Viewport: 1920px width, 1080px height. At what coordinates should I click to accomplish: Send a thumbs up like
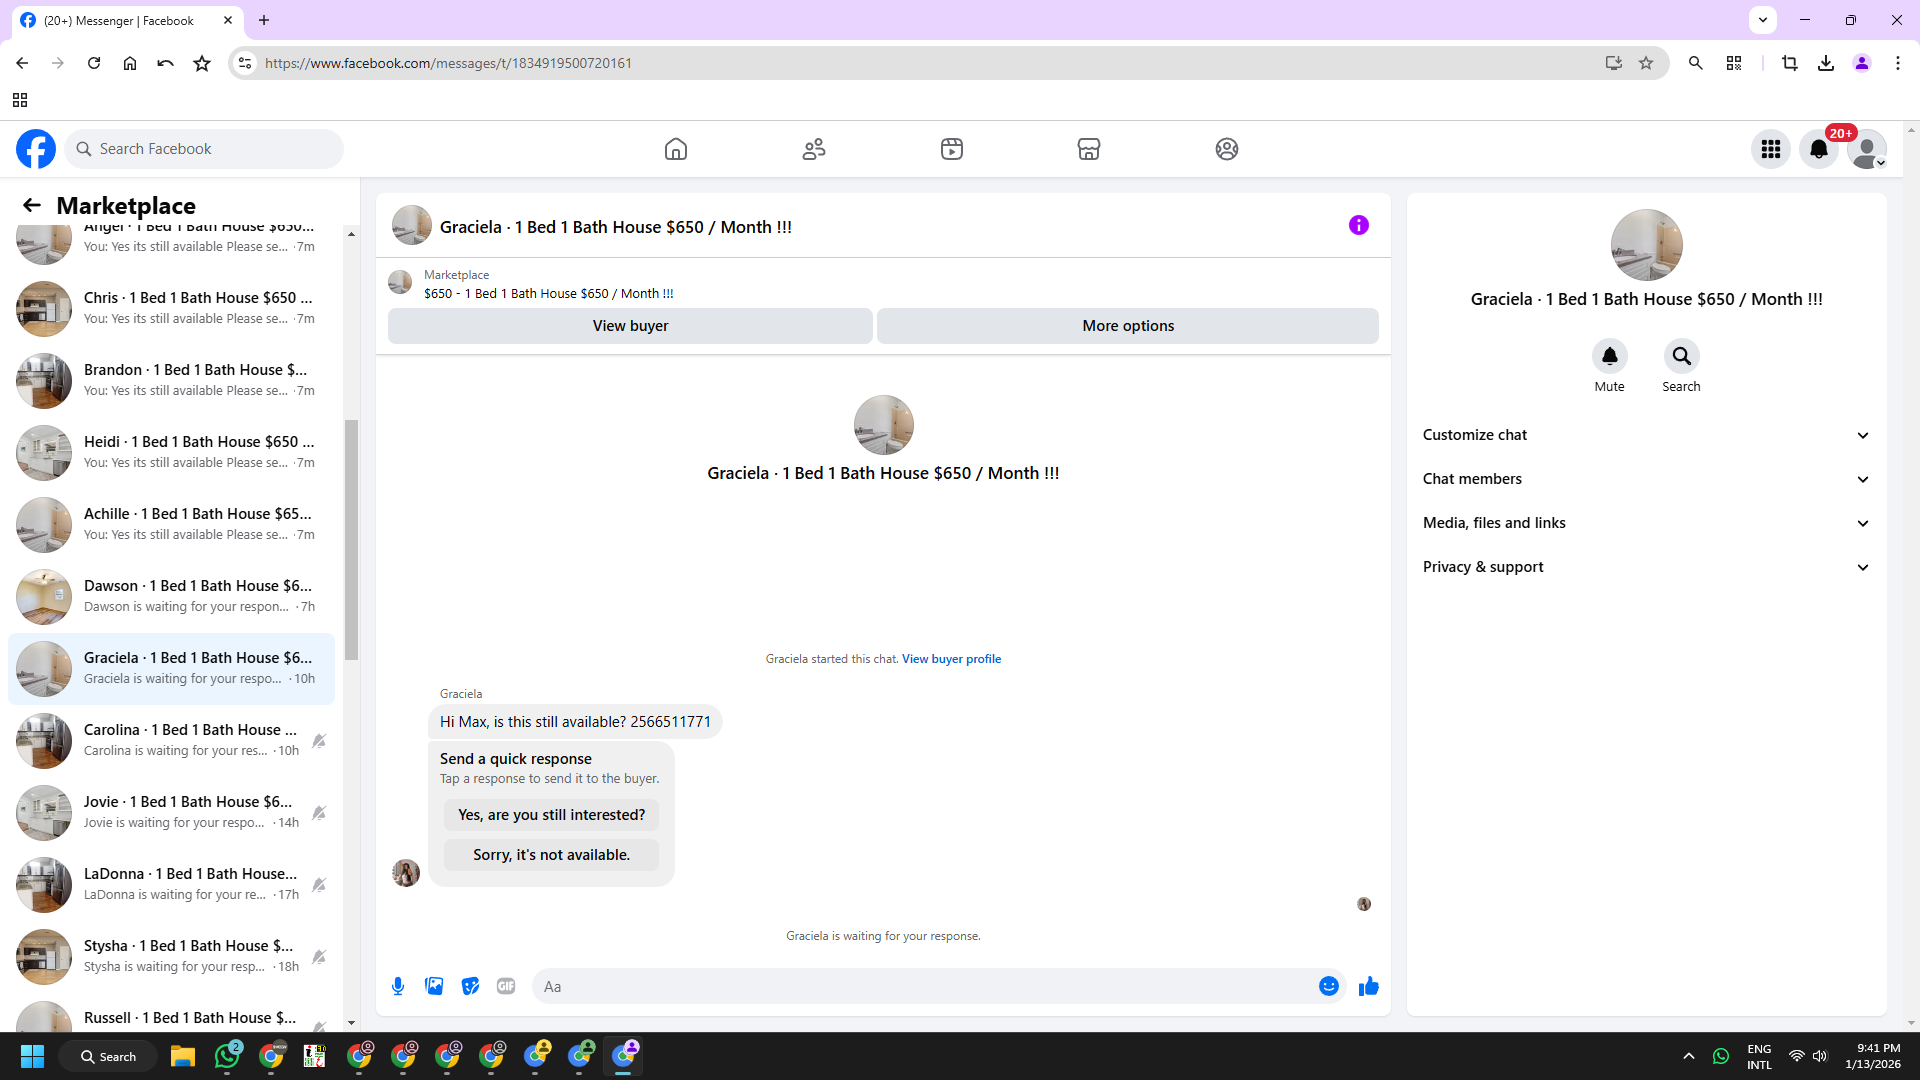click(x=1368, y=986)
